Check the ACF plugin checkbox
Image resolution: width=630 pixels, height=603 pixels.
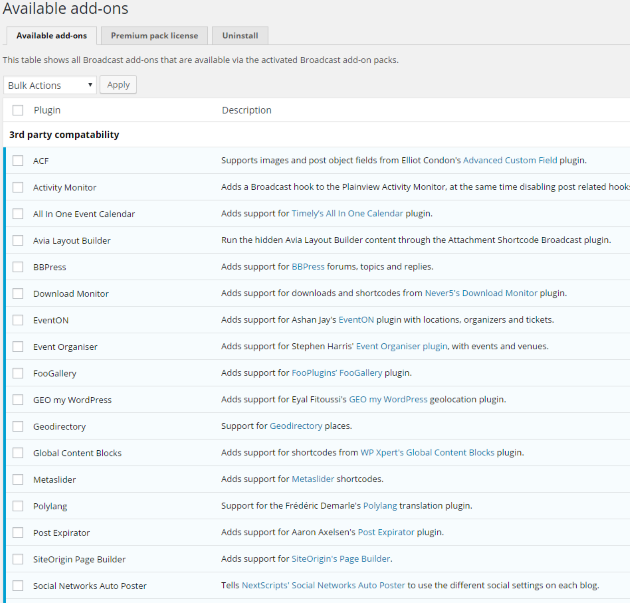pos(18,161)
